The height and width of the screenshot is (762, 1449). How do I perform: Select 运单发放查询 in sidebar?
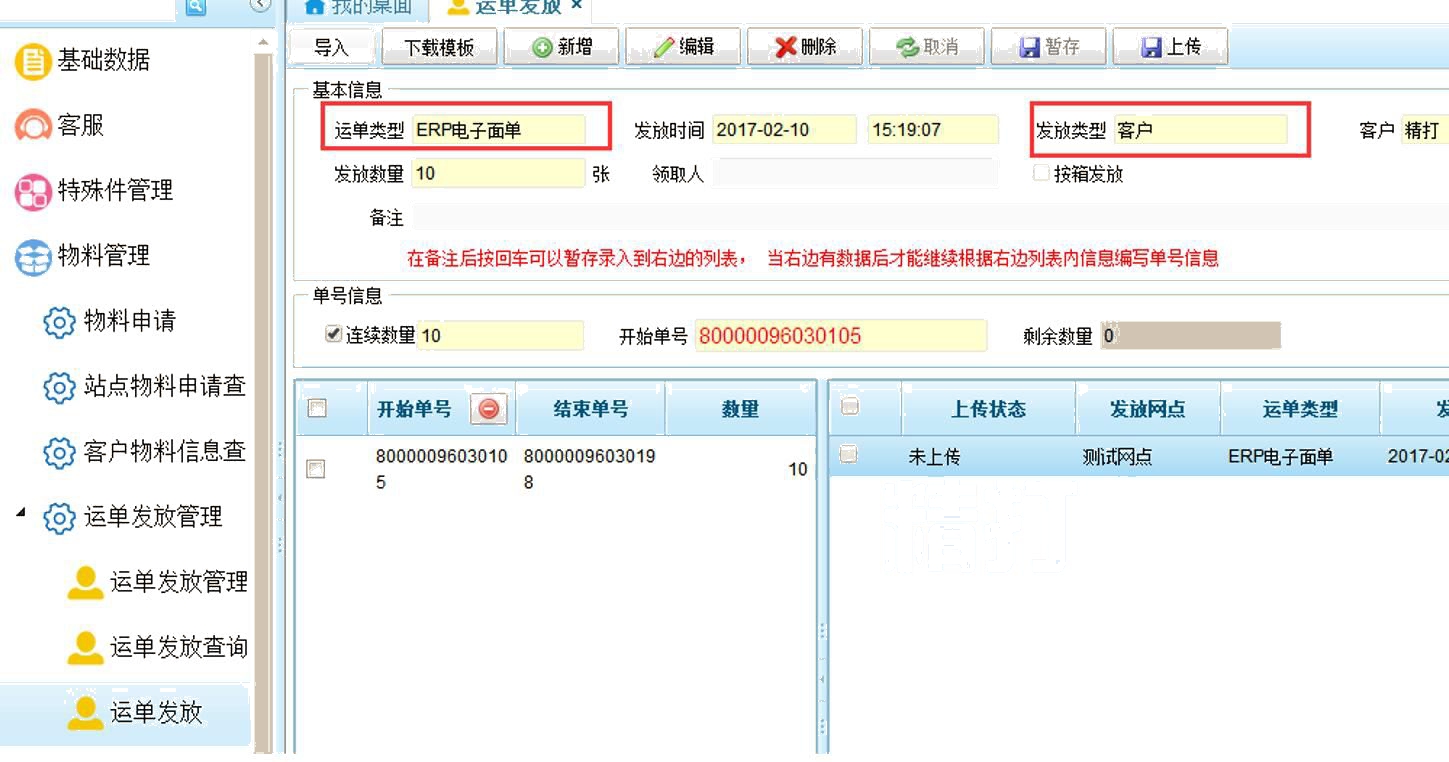coord(178,648)
